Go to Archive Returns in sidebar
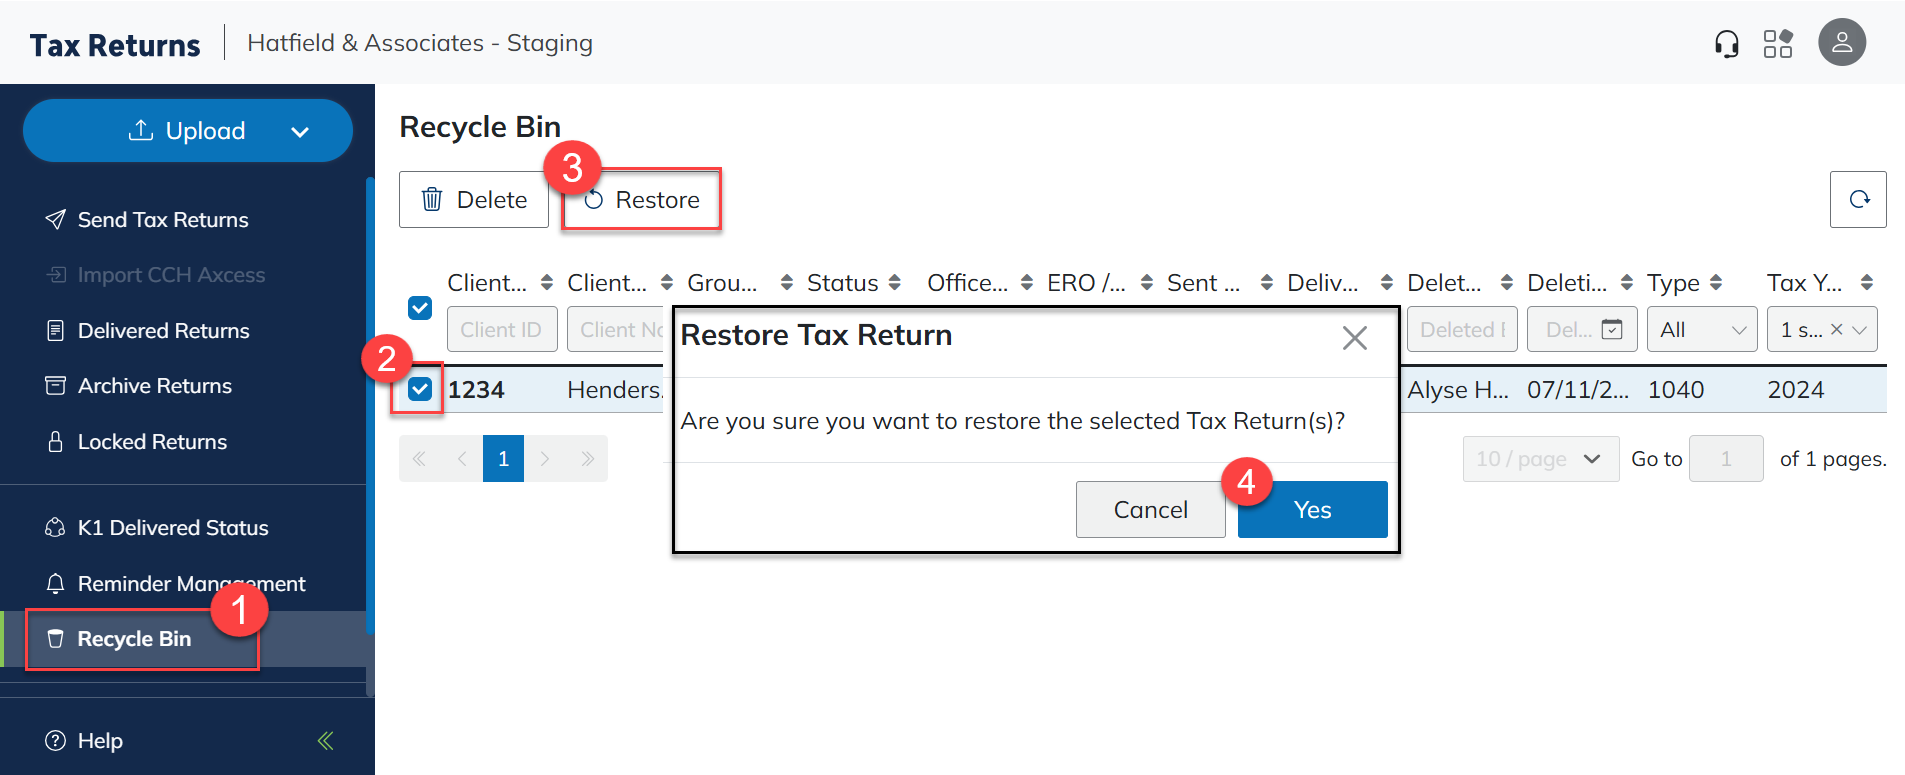The image size is (1905, 775). pyautogui.click(x=154, y=386)
